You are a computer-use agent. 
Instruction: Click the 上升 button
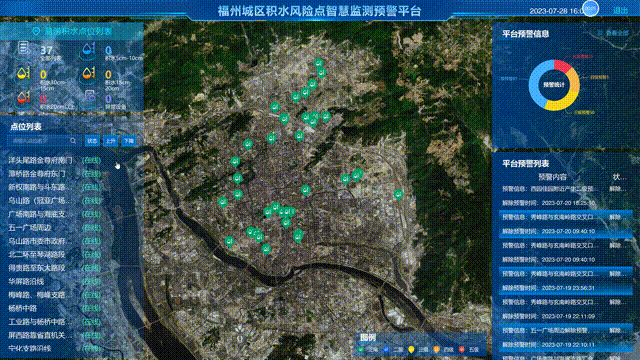click(110, 141)
